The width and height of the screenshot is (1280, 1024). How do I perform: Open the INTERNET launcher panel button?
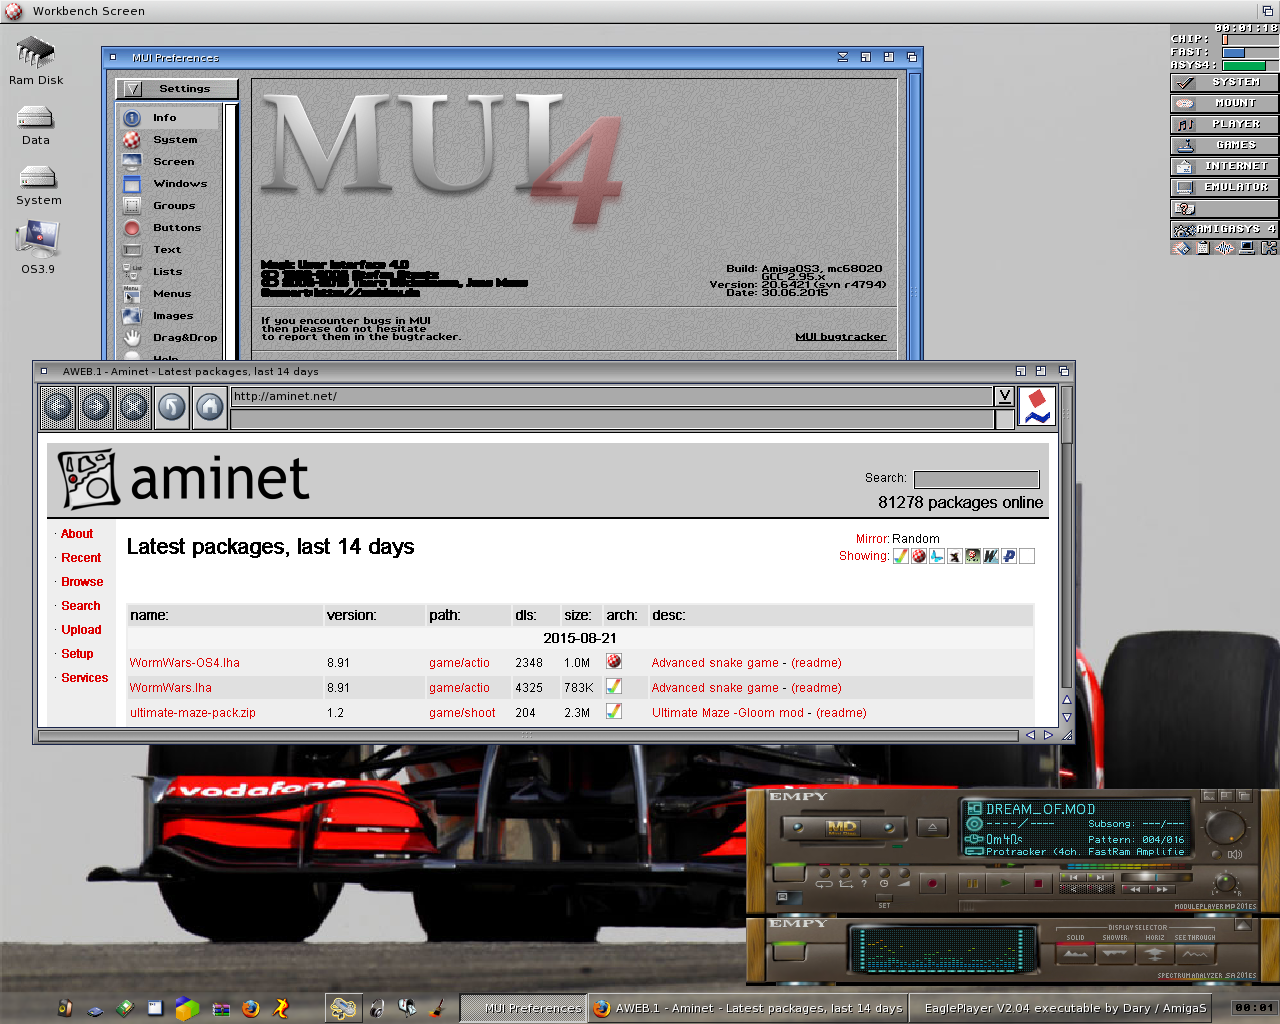pos(1224,166)
